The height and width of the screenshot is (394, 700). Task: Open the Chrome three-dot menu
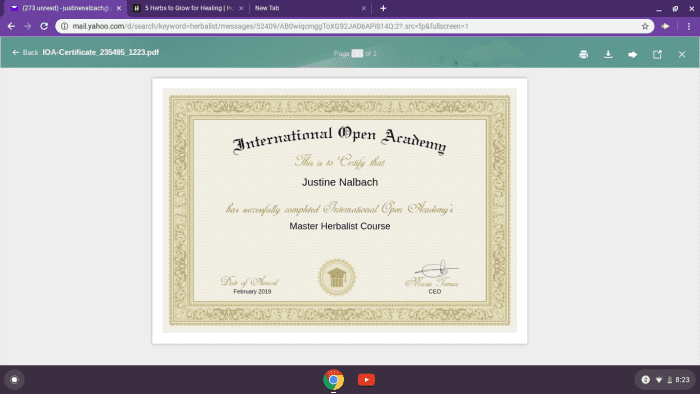click(x=689, y=26)
